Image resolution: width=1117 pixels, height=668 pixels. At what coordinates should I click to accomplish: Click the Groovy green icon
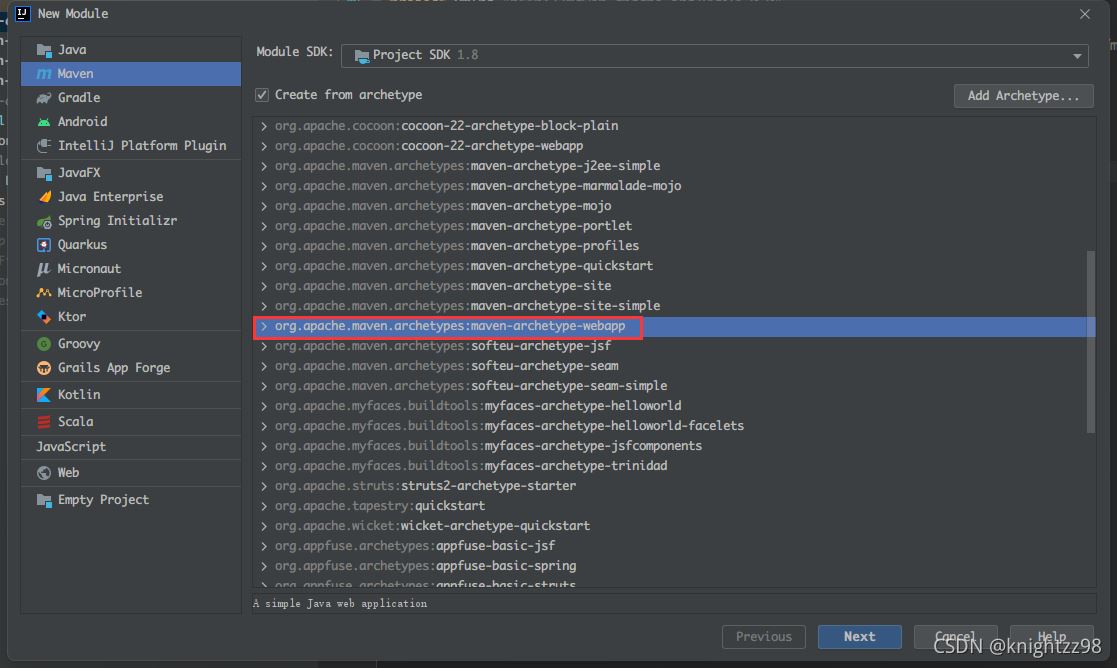click(x=44, y=344)
